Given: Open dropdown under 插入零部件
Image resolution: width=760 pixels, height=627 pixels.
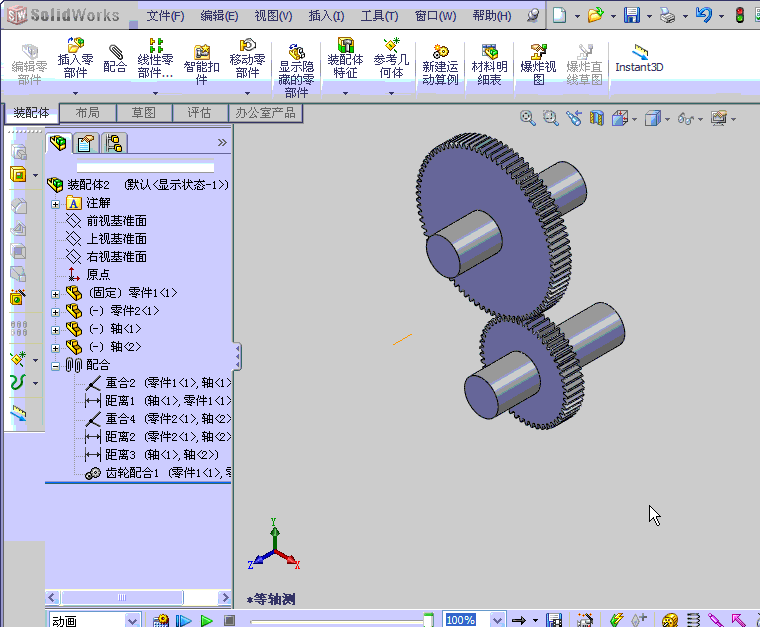Looking at the screenshot, I should pyautogui.click(x=75, y=93).
